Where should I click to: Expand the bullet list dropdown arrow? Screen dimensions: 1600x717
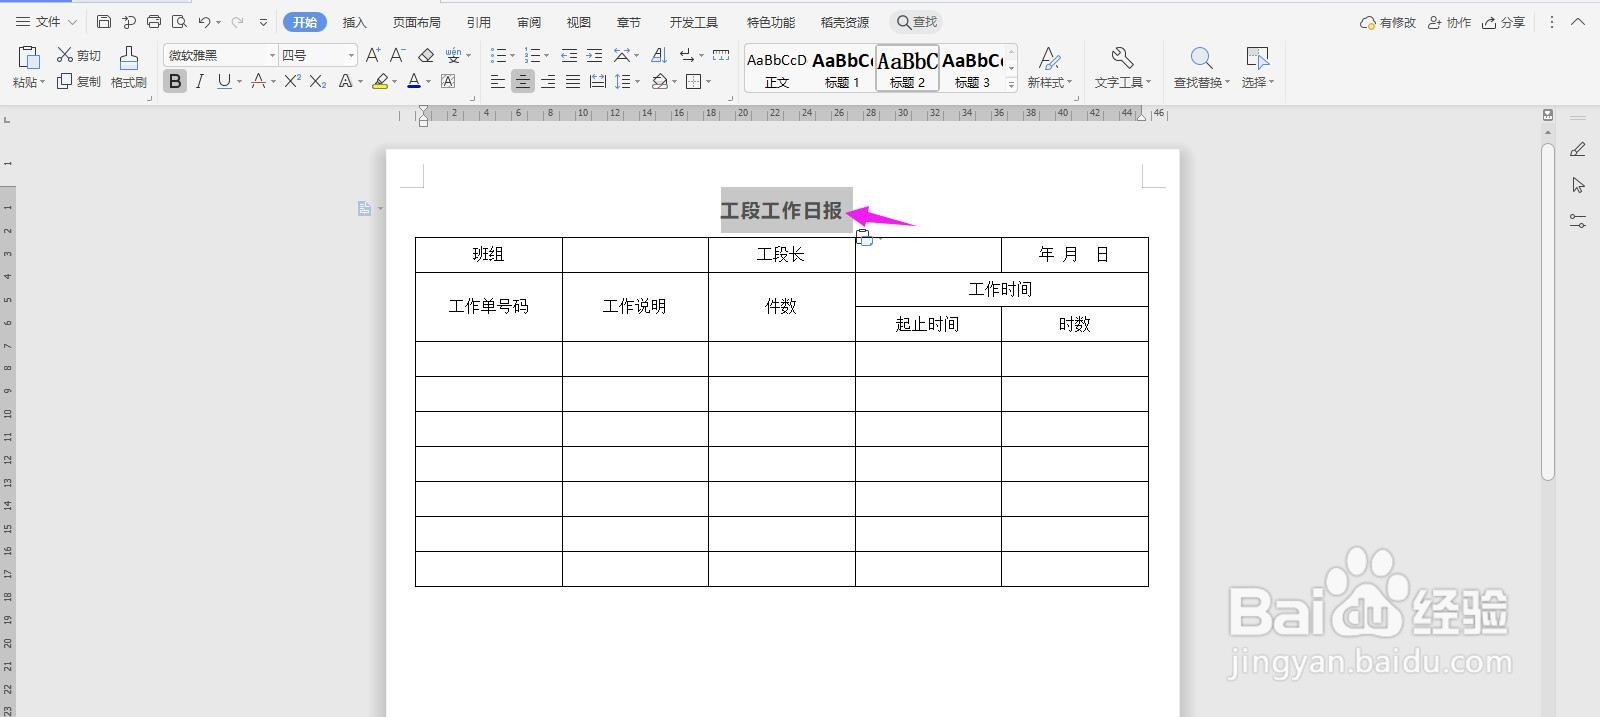tap(512, 56)
